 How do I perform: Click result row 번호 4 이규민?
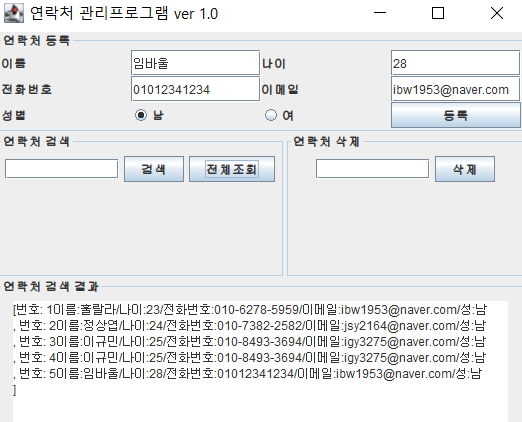250,358
